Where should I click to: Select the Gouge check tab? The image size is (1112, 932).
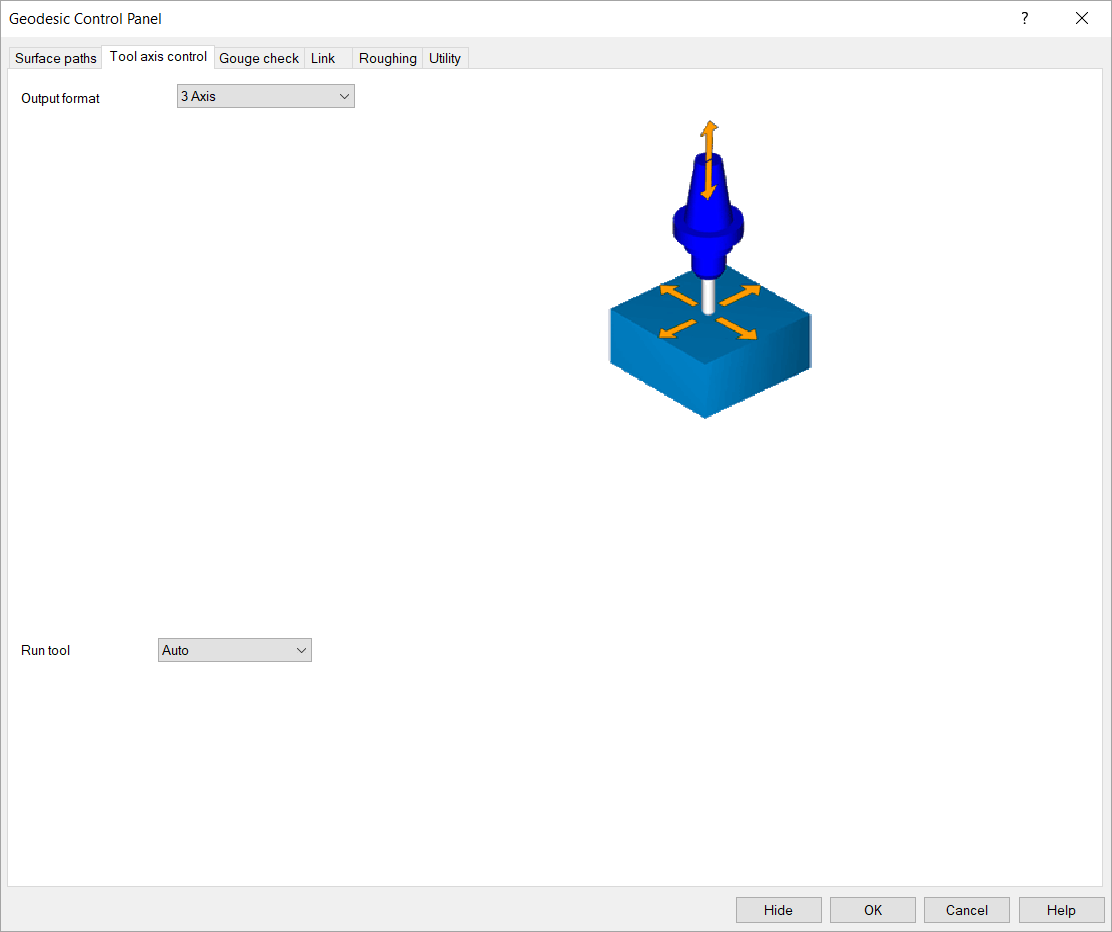(x=258, y=58)
